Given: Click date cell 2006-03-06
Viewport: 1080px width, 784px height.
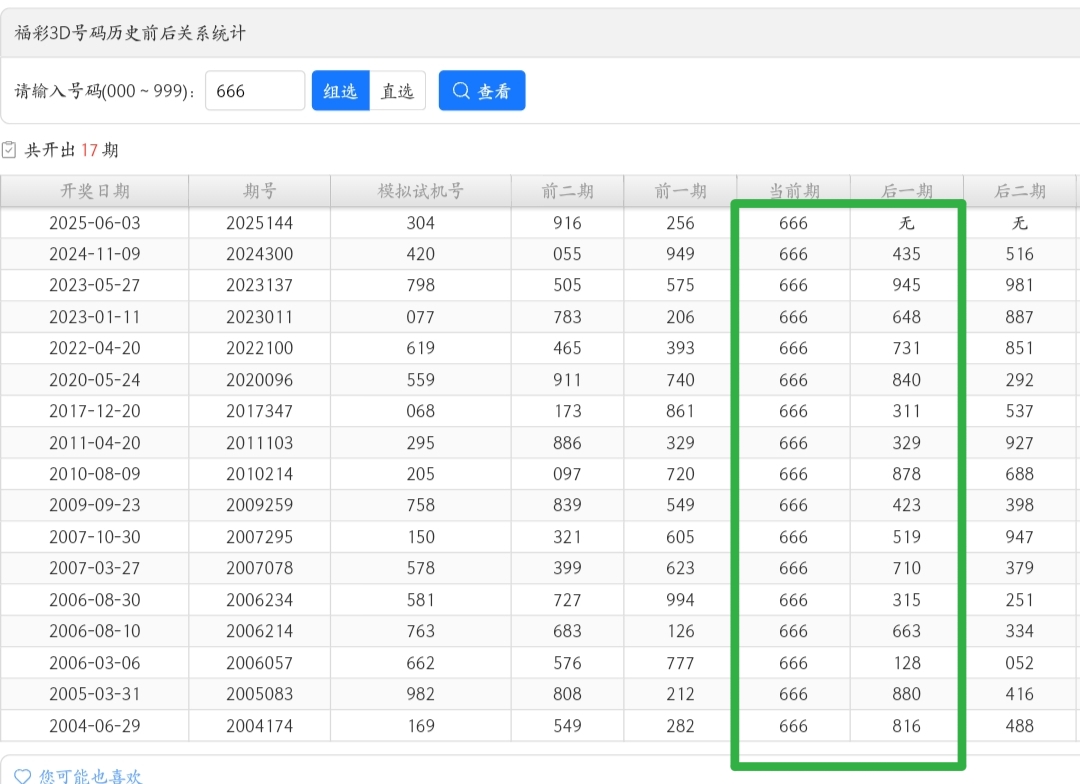Looking at the screenshot, I should point(95,663).
